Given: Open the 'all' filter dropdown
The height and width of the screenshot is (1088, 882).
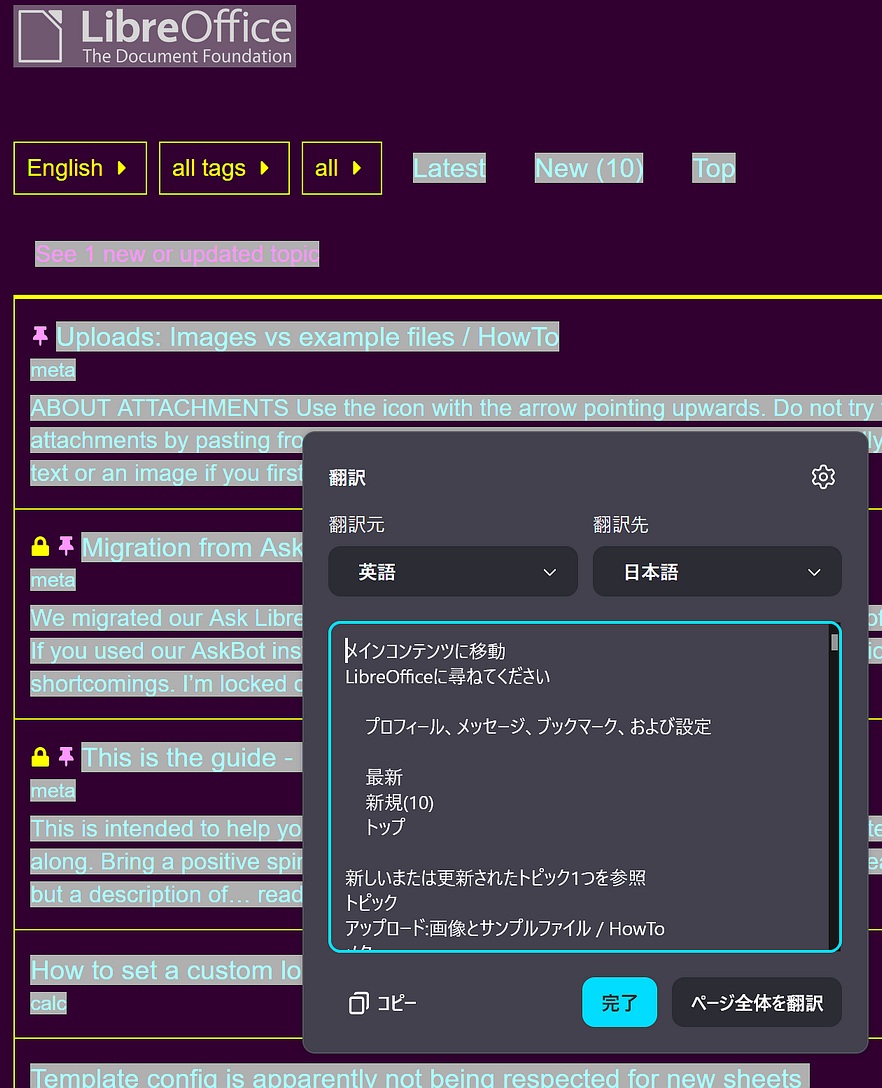Looking at the screenshot, I should [341, 168].
